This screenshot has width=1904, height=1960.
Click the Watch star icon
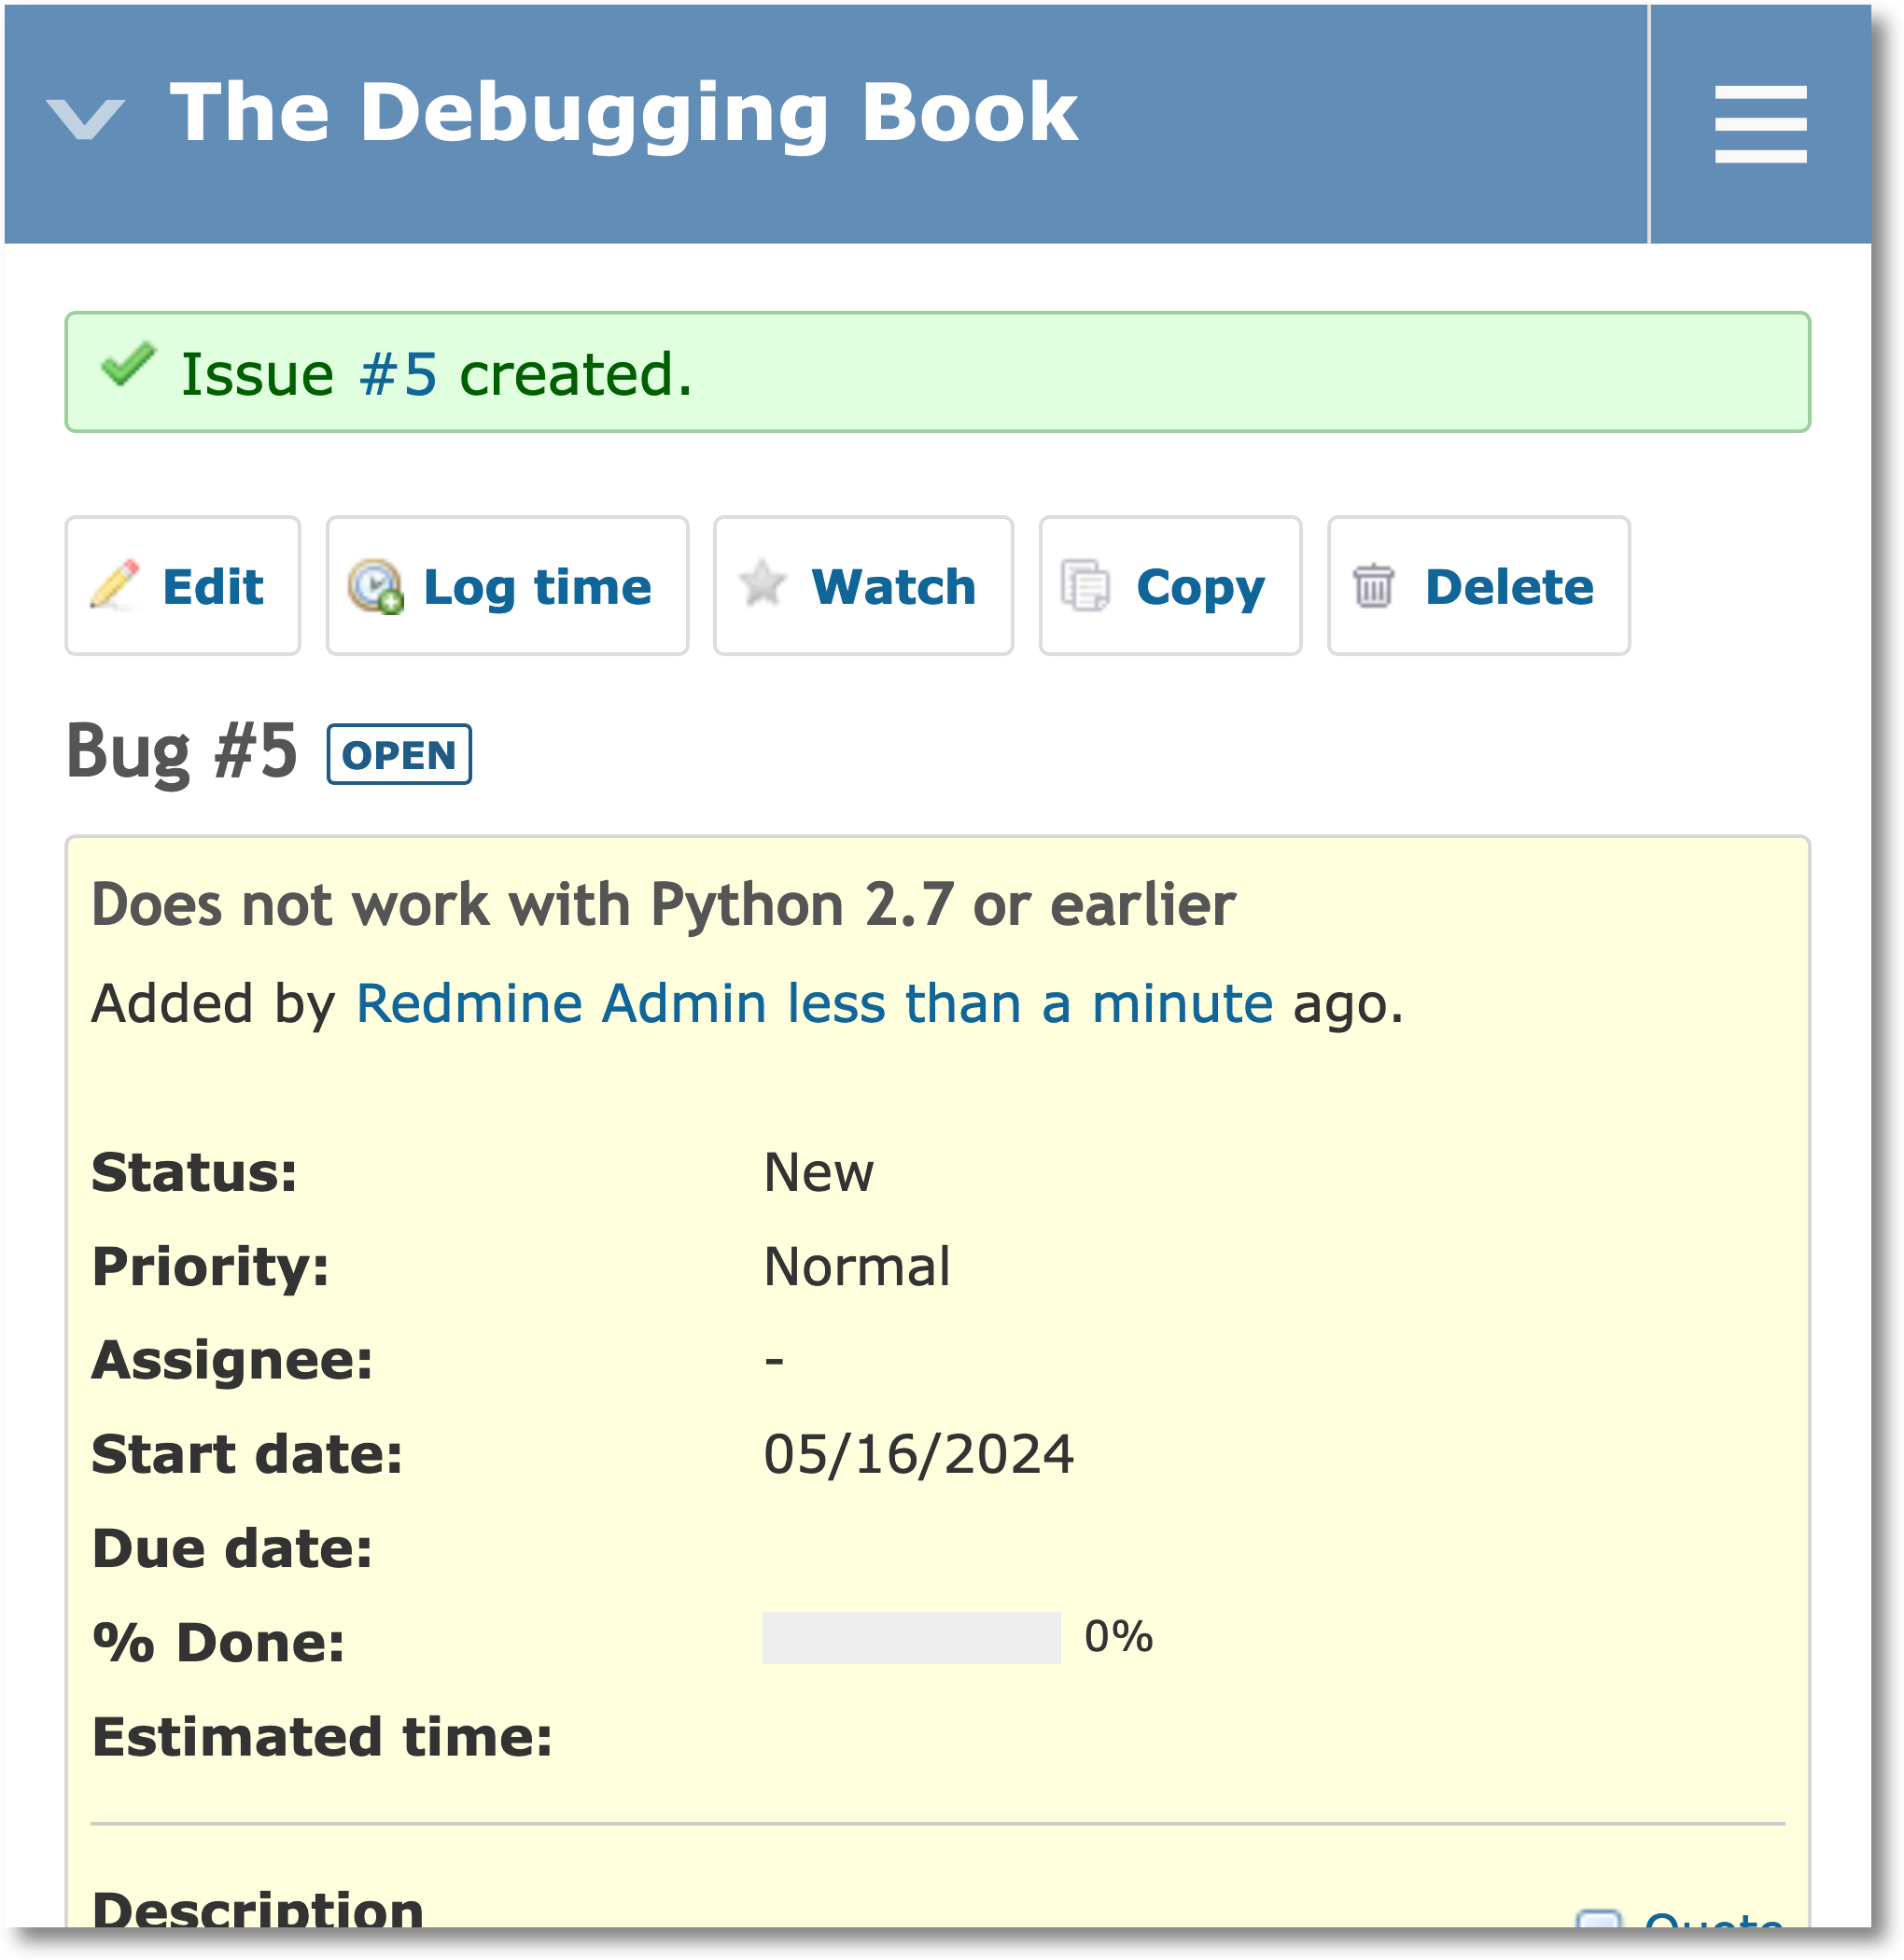762,584
